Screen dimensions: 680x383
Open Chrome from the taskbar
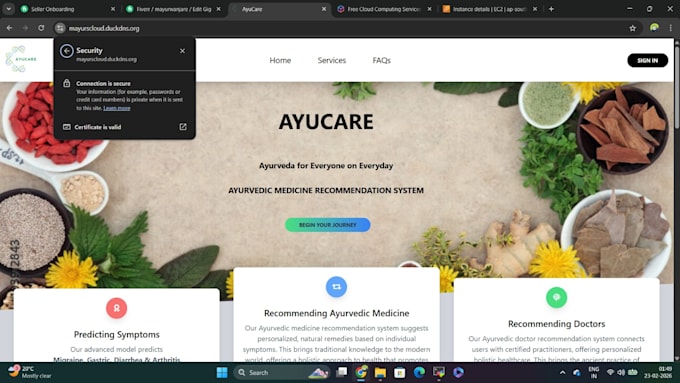tap(361, 372)
